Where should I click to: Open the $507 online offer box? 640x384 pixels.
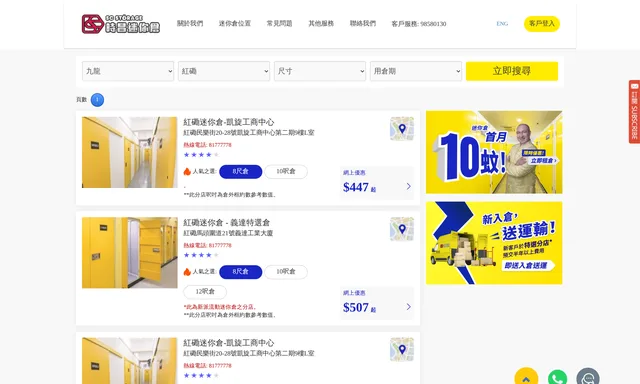(x=377, y=303)
